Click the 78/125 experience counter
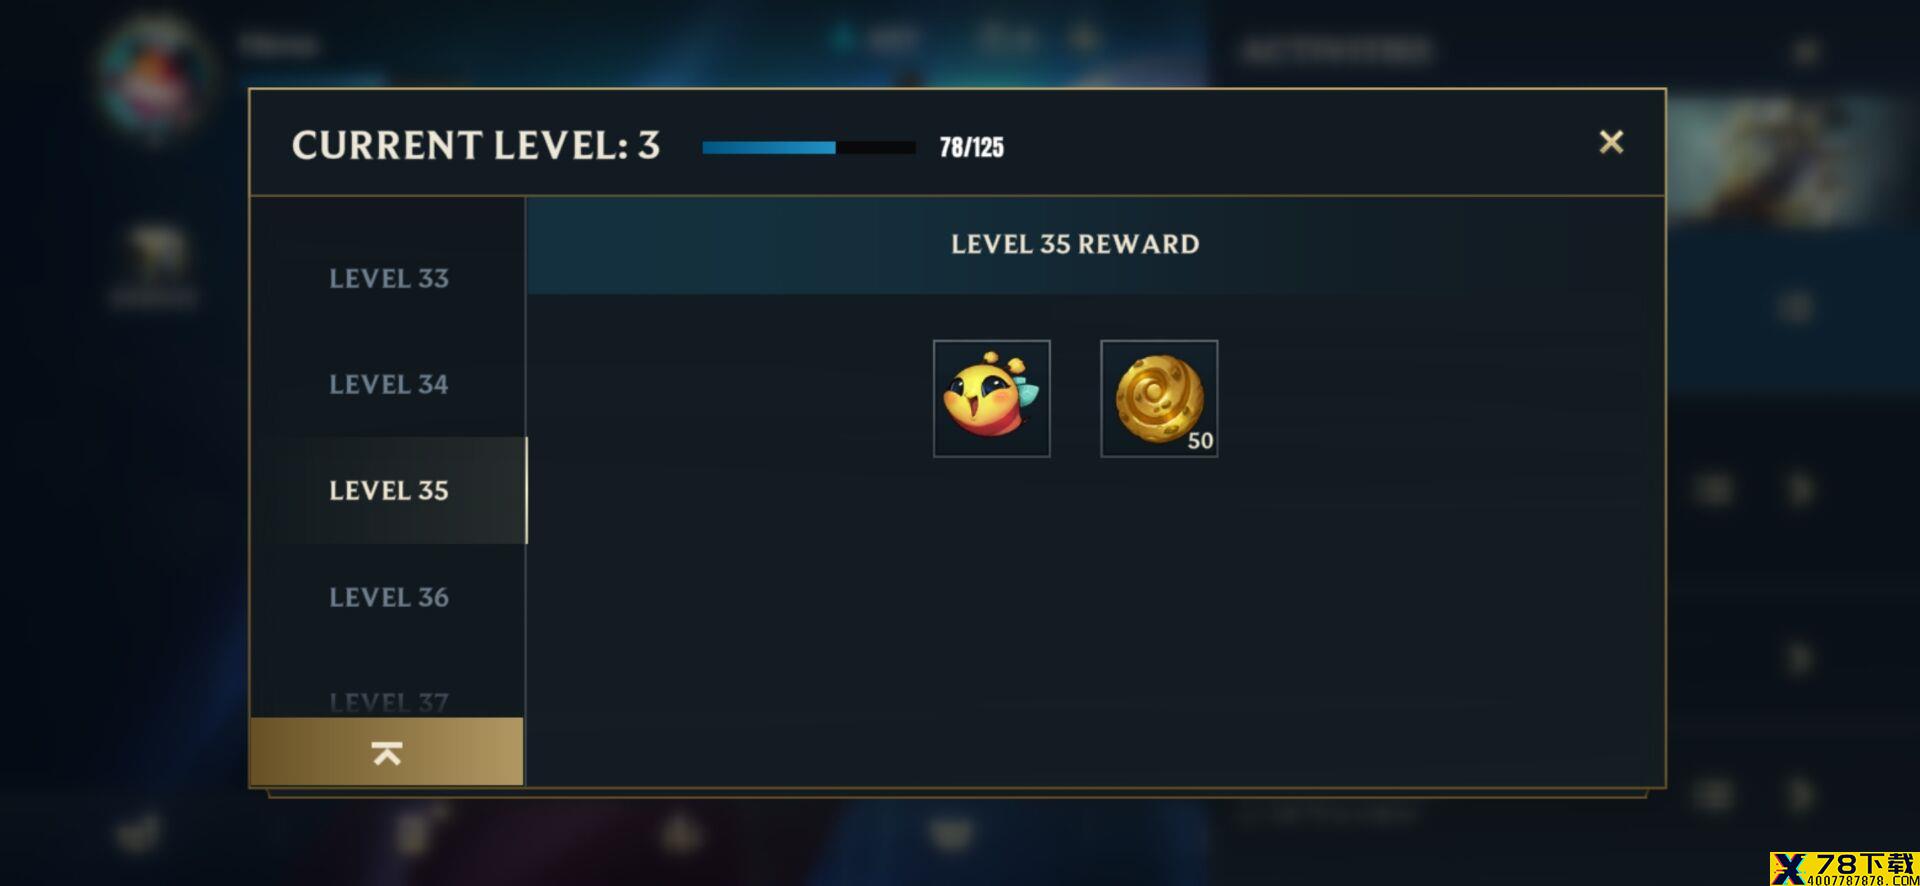This screenshot has height=886, width=1920. (971, 147)
